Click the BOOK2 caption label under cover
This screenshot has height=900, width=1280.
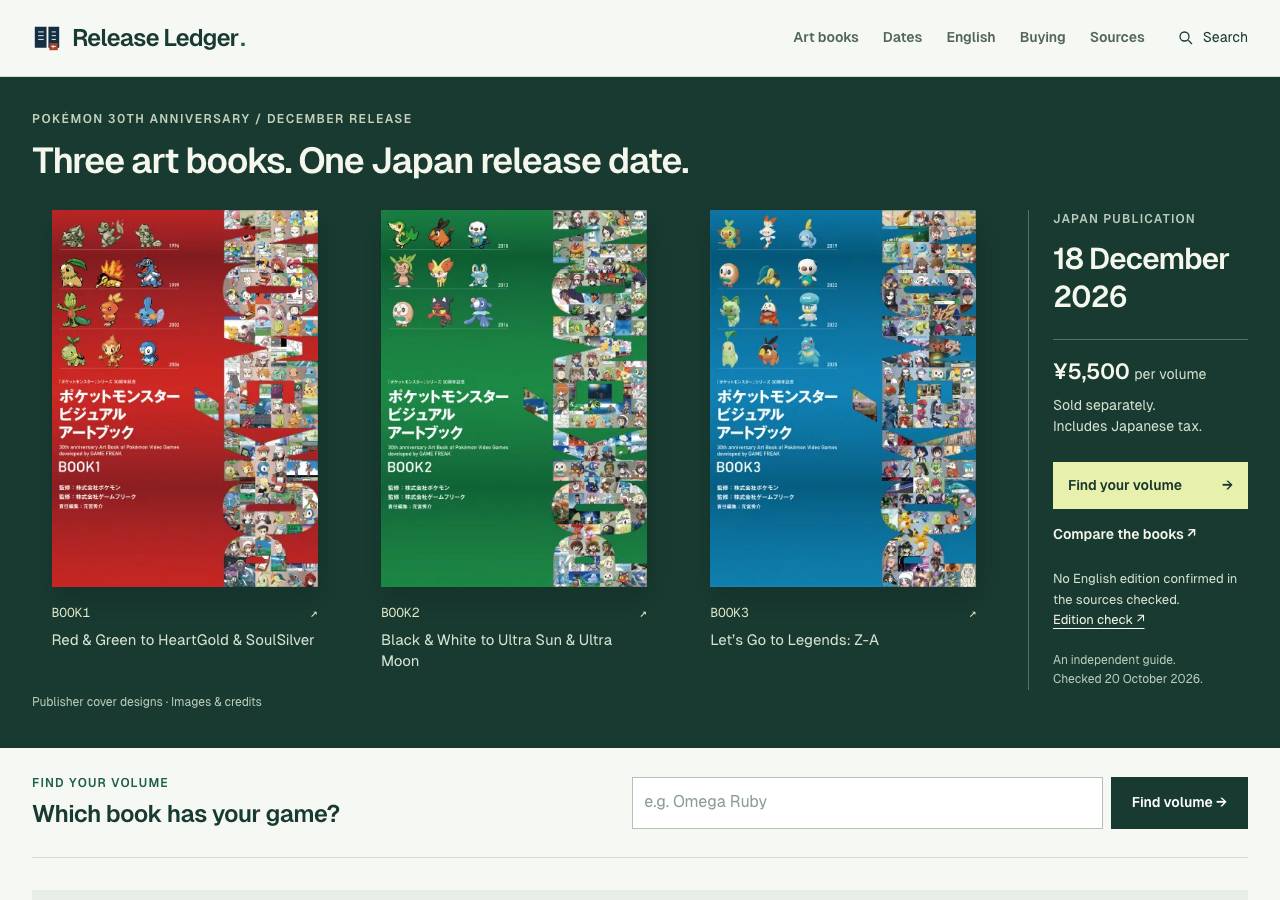coord(400,613)
